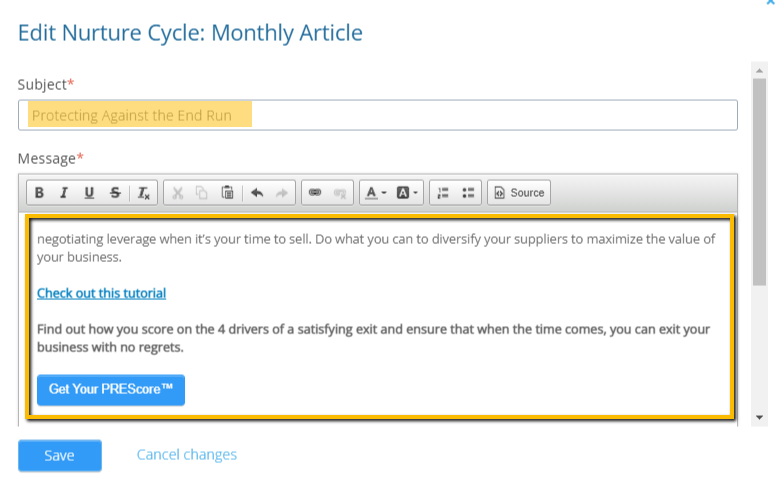The width and height of the screenshot is (776, 492).
Task: Remove link using the unlink icon
Action: (340, 193)
